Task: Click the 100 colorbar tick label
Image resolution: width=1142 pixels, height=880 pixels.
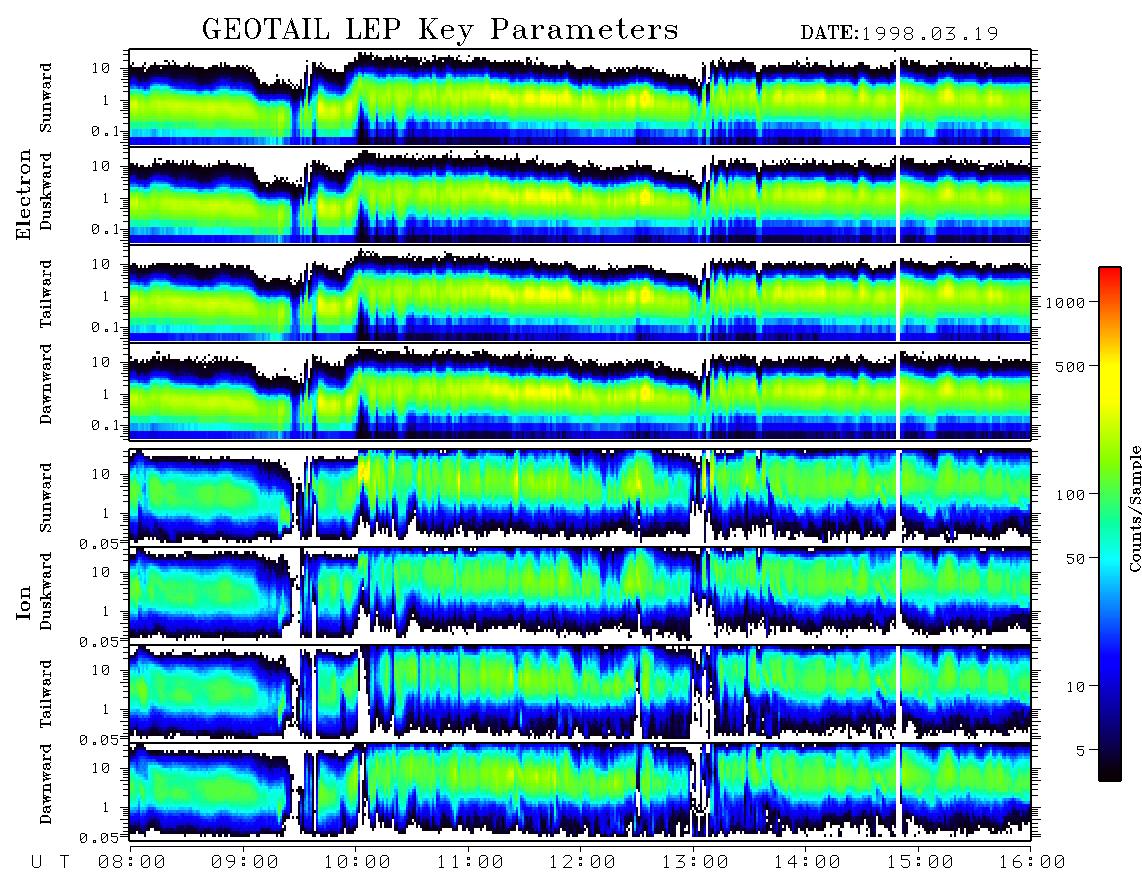Action: 1070,495
